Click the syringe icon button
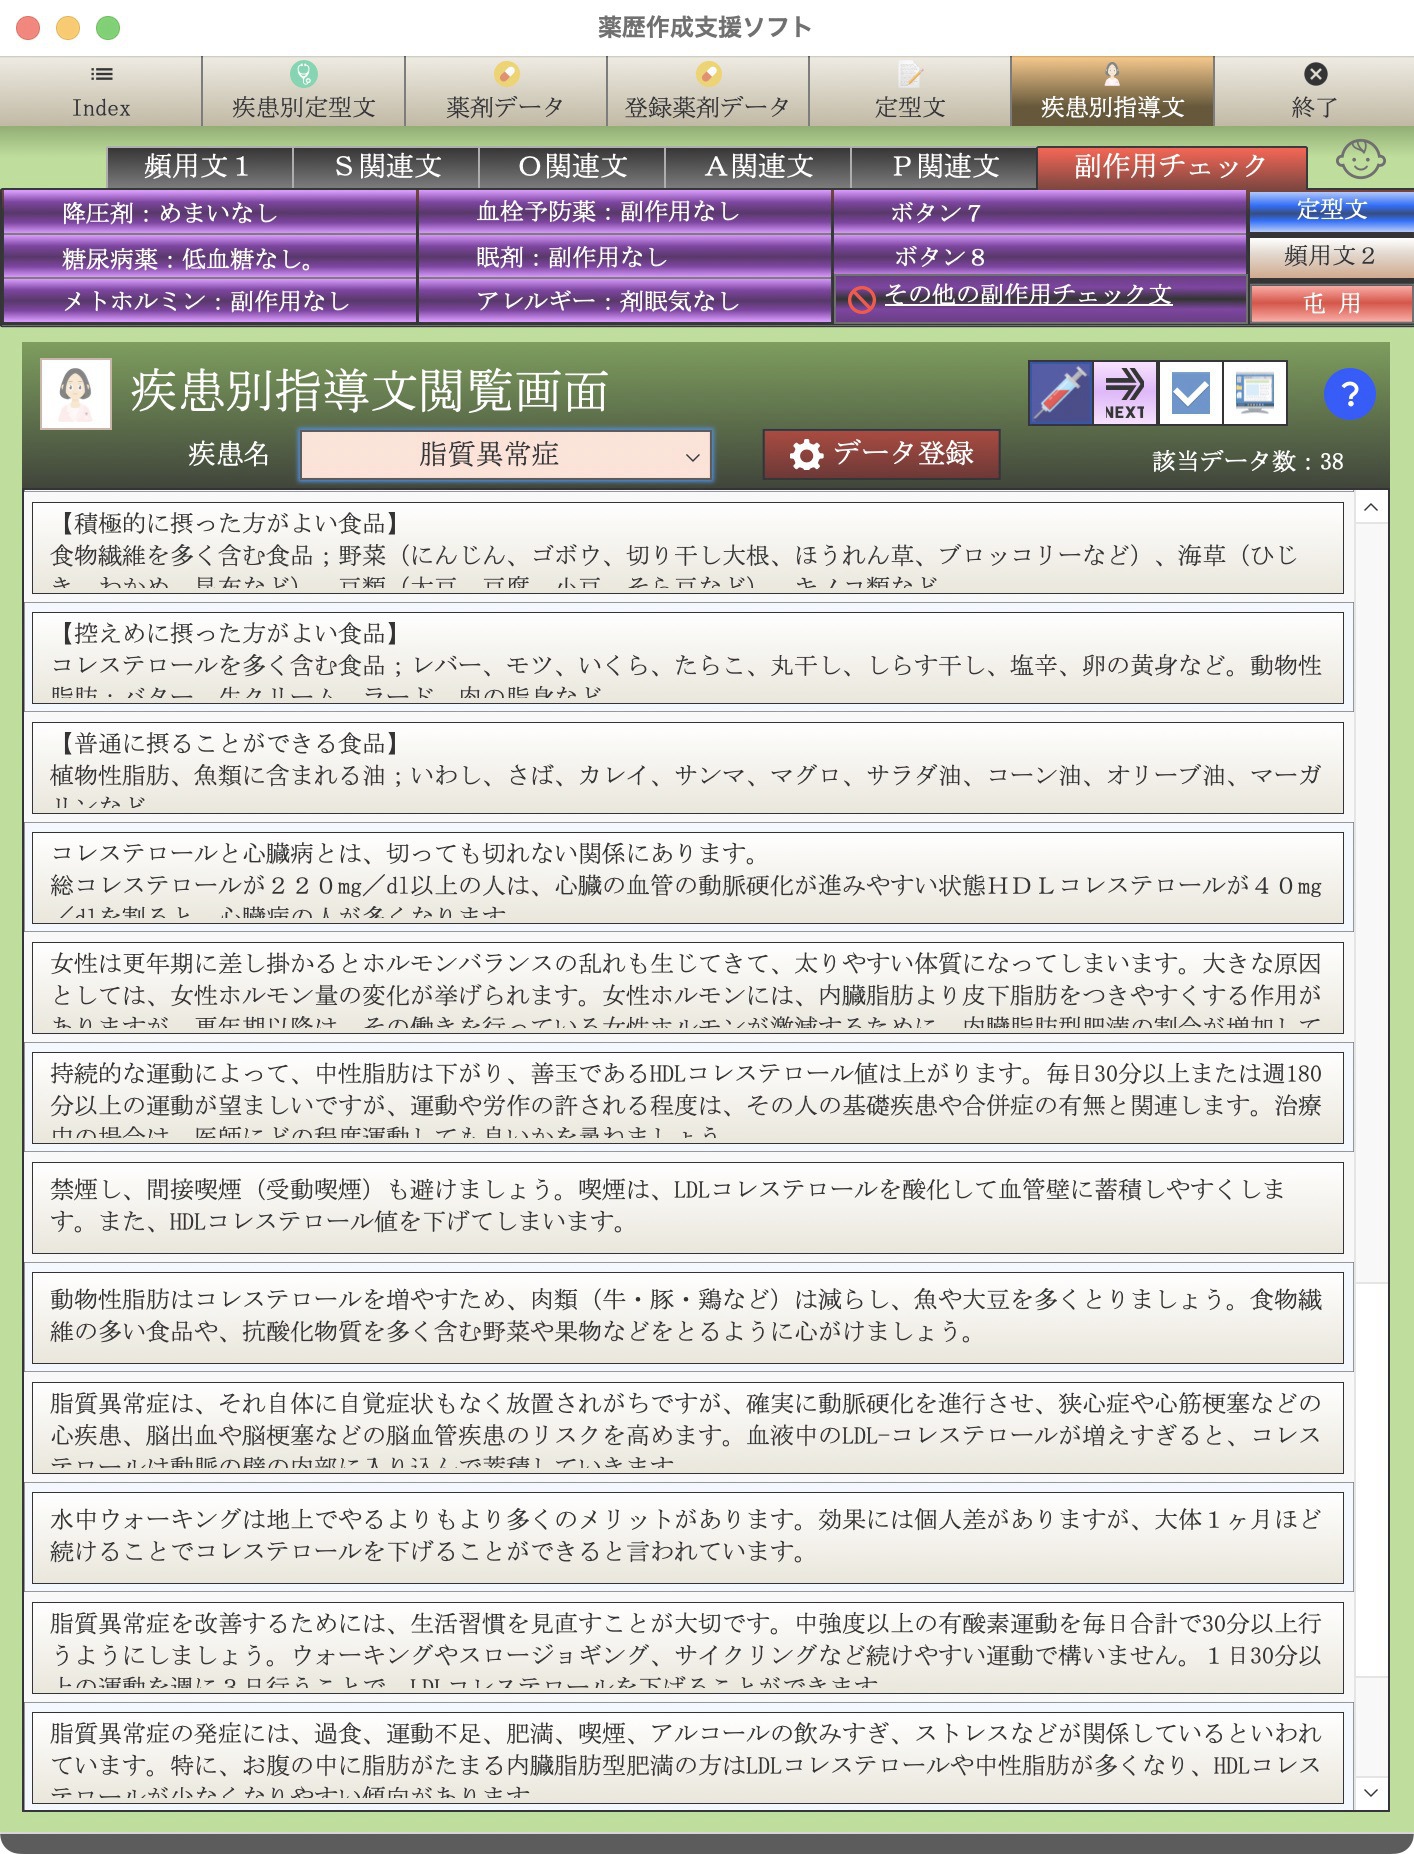Screen dimensions: 1414x1854 [x=1060, y=393]
